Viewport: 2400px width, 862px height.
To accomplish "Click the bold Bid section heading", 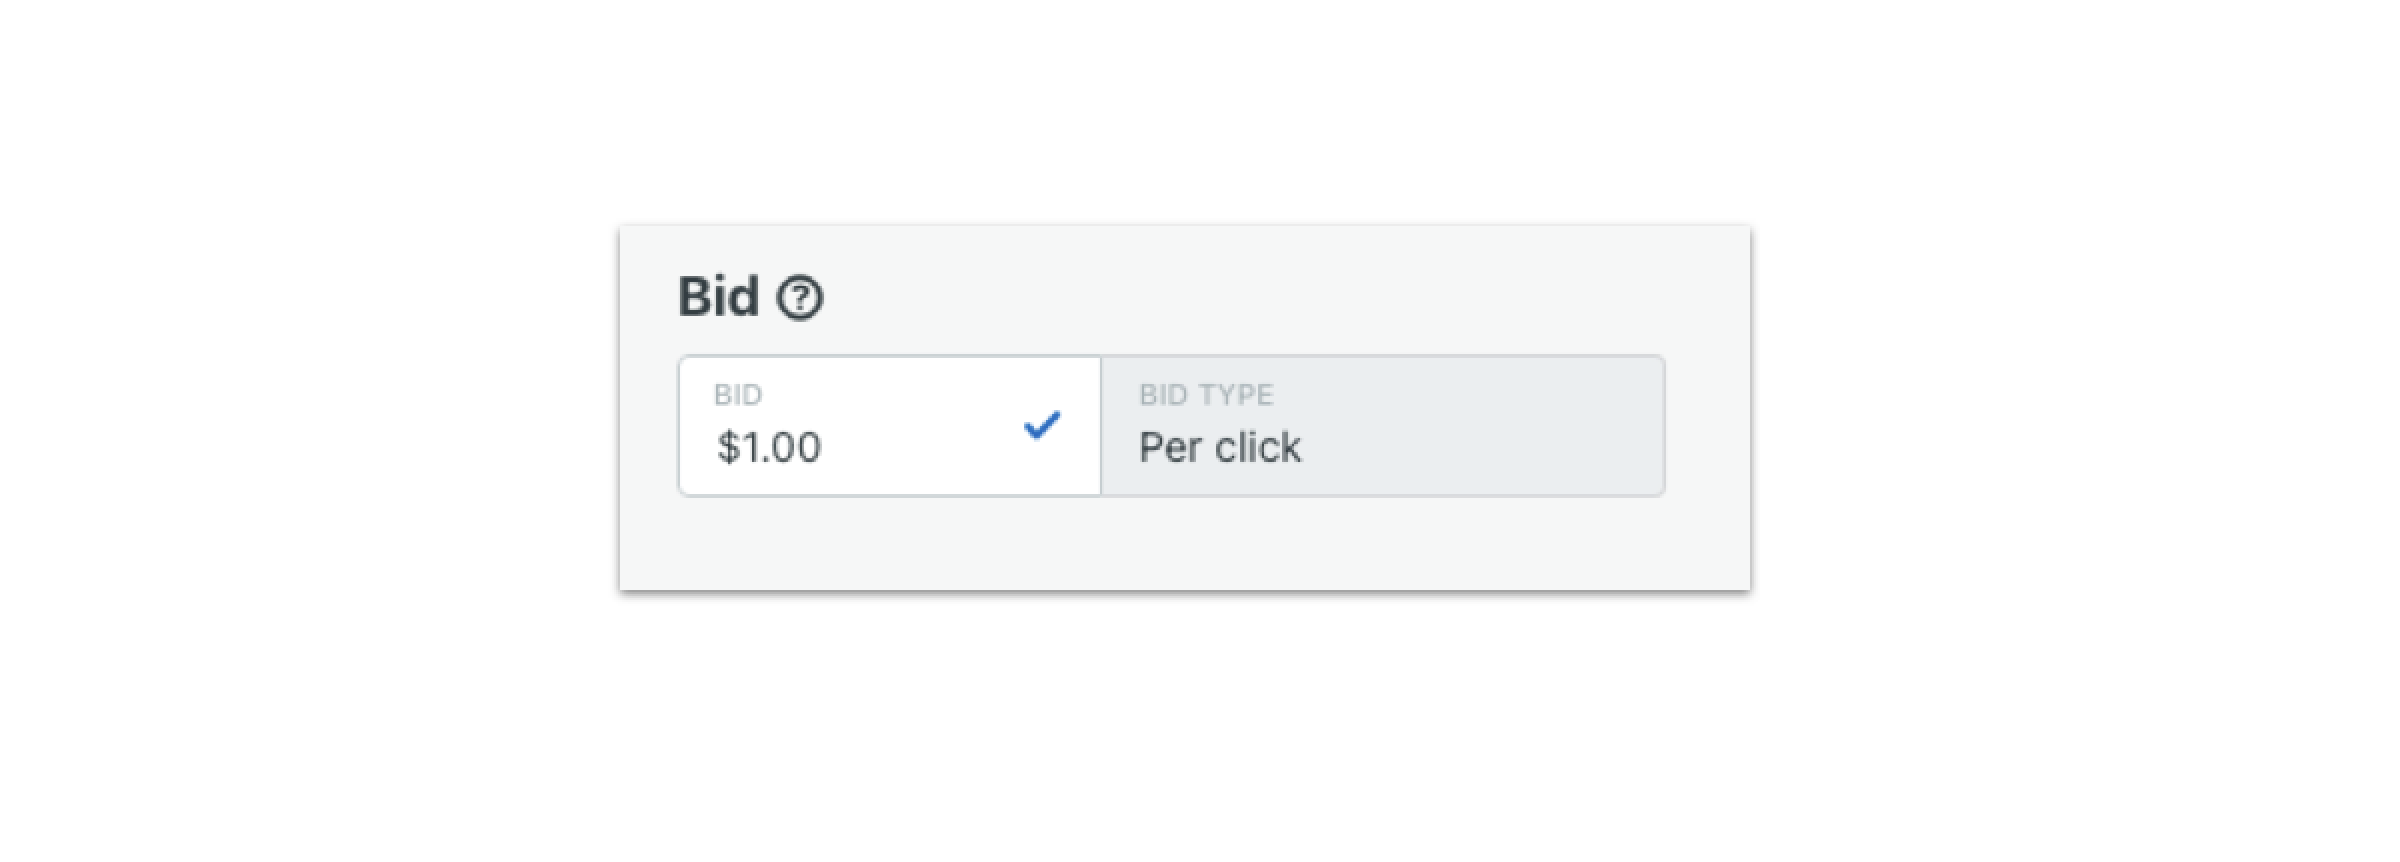I will pos(718,297).
